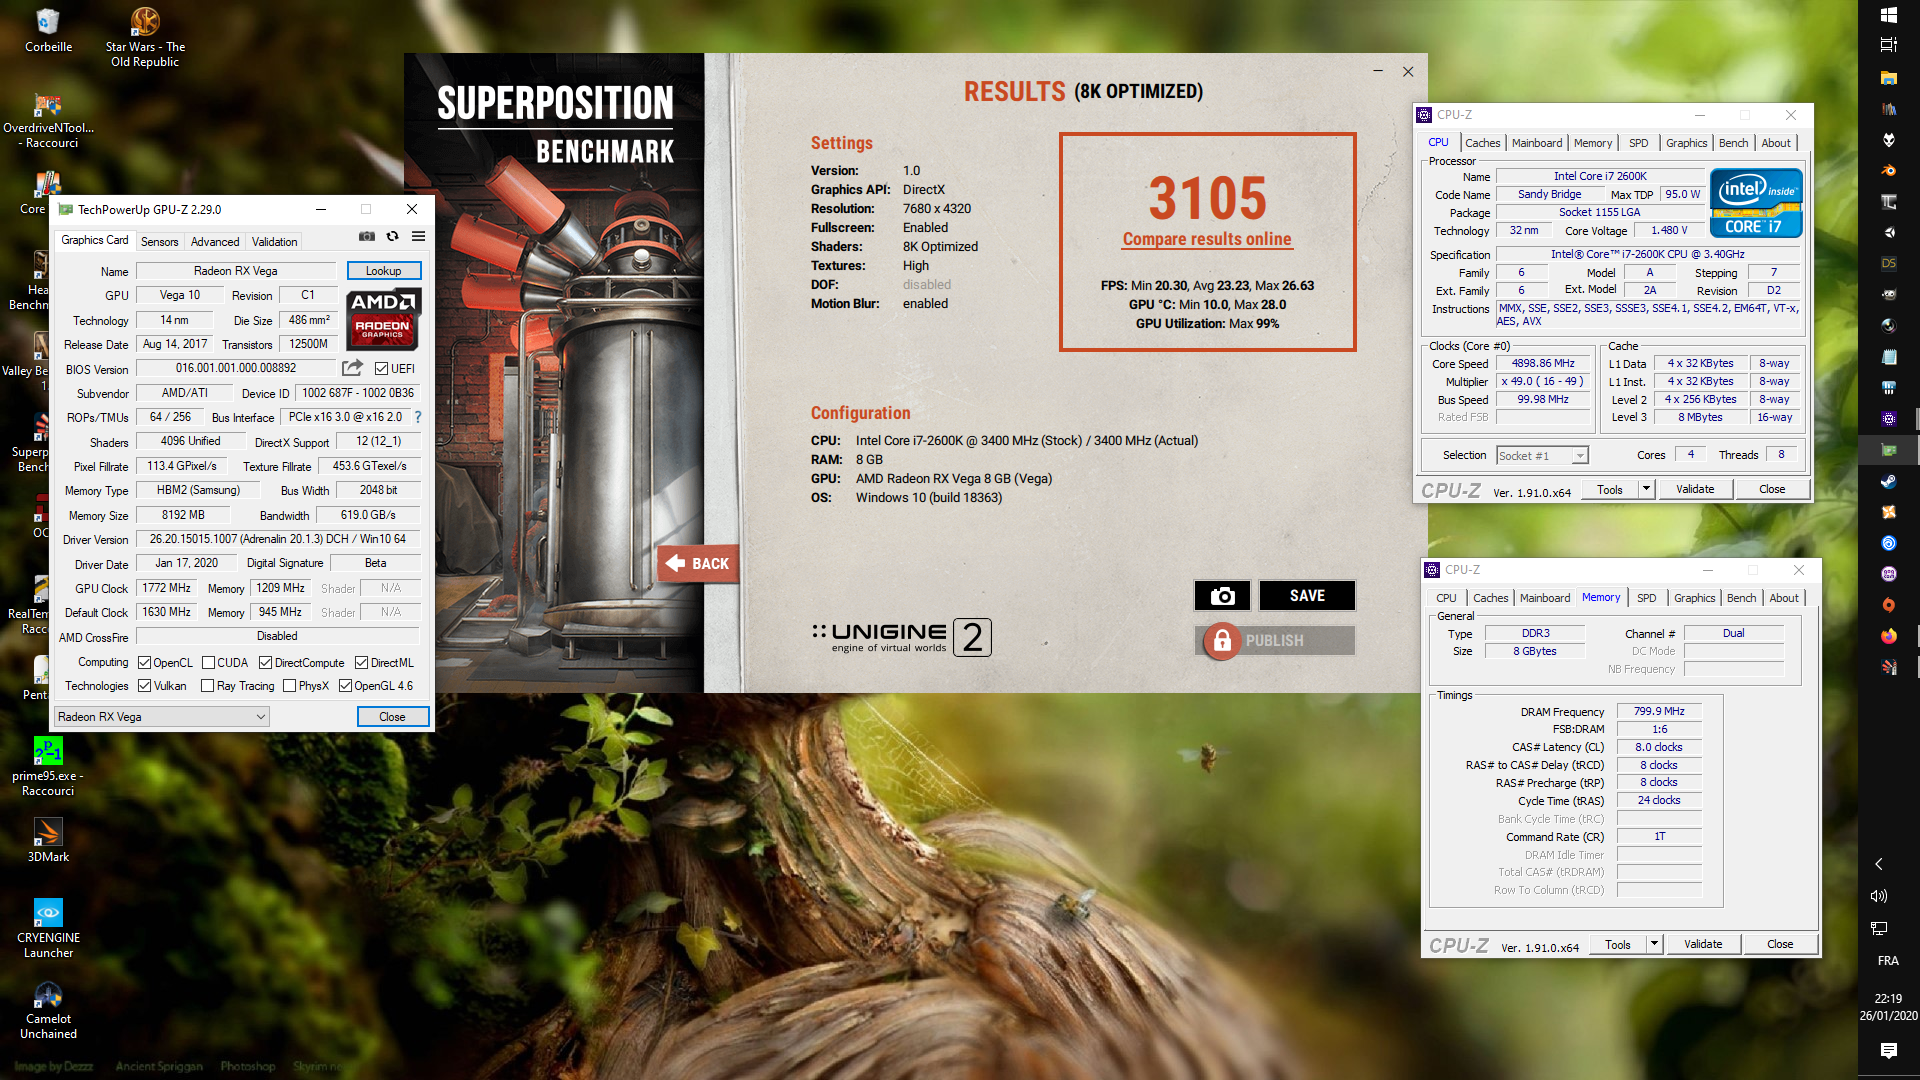1920x1080 pixels.
Task: Click the Unigine 2 engine logo
Action: pos(902,638)
